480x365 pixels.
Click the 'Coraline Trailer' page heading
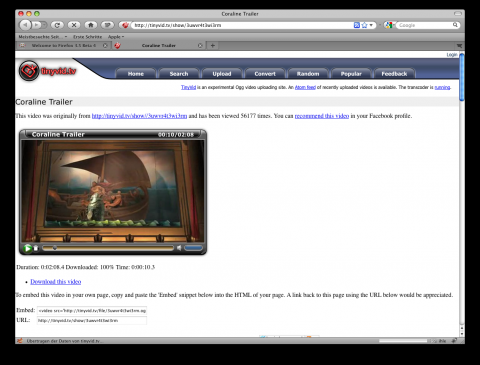point(44,102)
